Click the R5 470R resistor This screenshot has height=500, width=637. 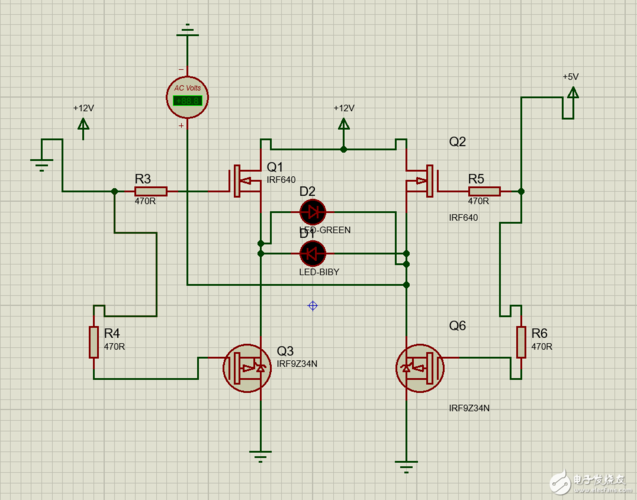click(484, 191)
